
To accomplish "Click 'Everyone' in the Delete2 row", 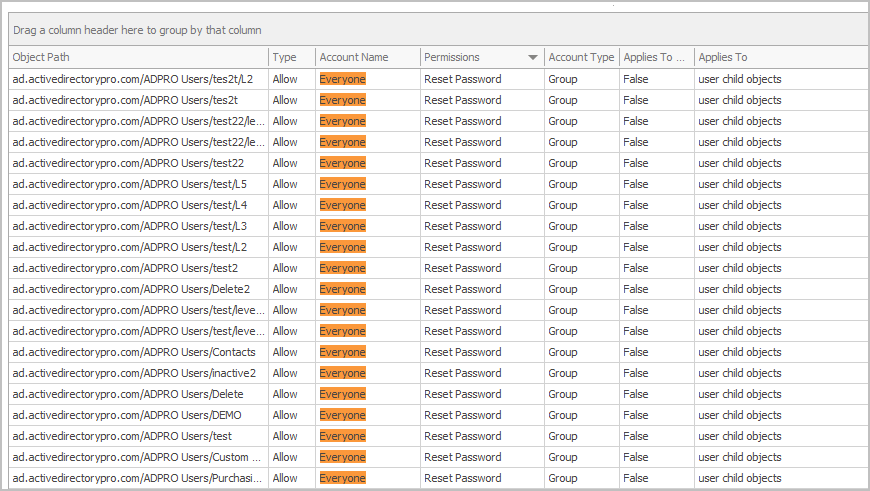I will click(342, 290).
